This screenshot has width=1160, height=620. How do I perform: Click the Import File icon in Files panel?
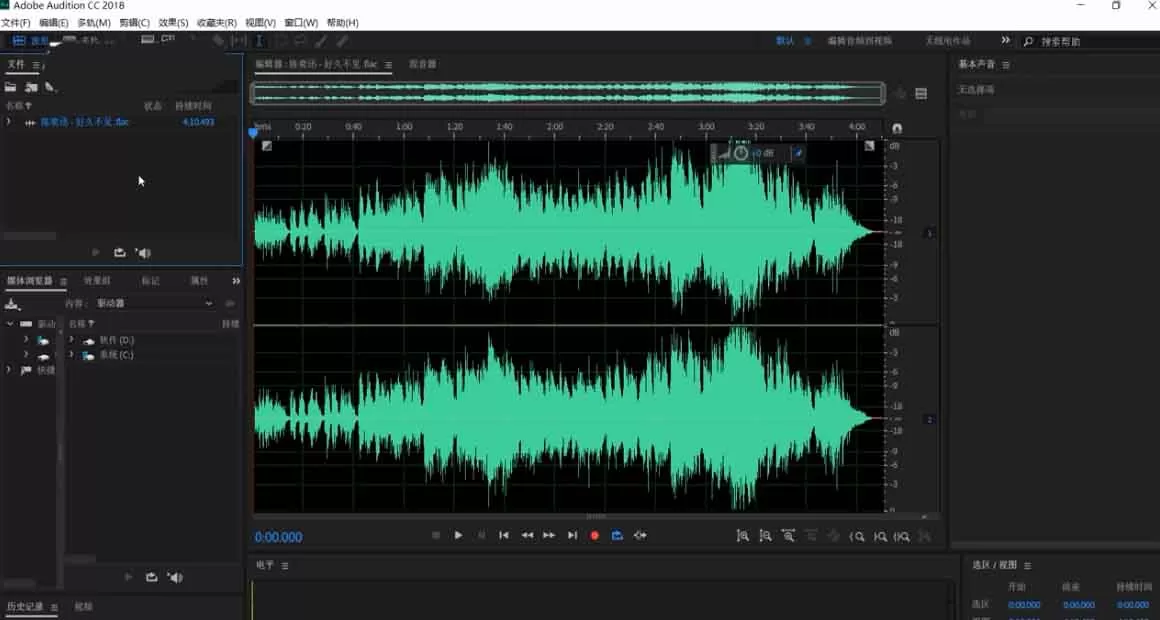click(x=31, y=87)
